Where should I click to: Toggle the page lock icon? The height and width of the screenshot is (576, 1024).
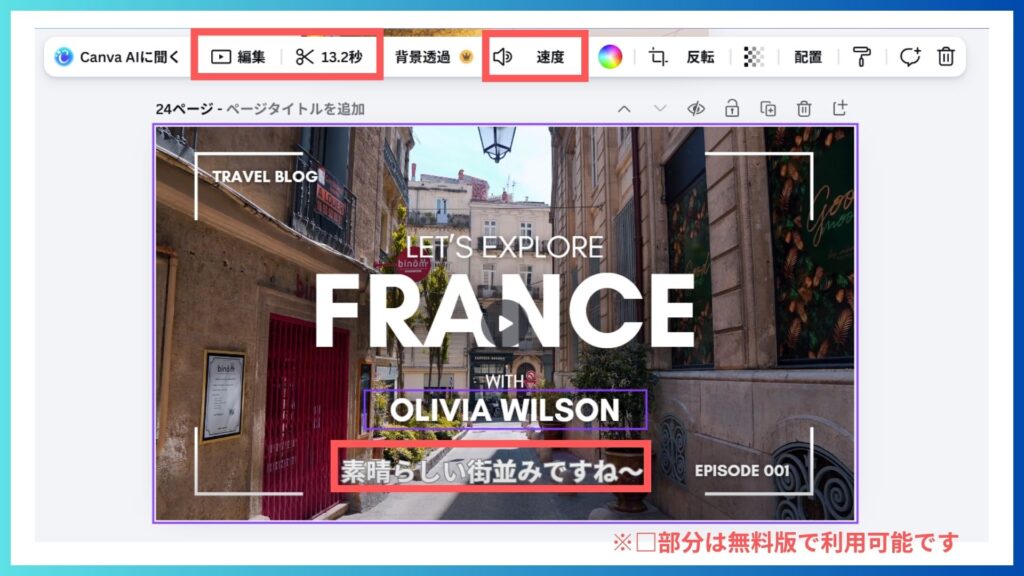click(x=732, y=108)
